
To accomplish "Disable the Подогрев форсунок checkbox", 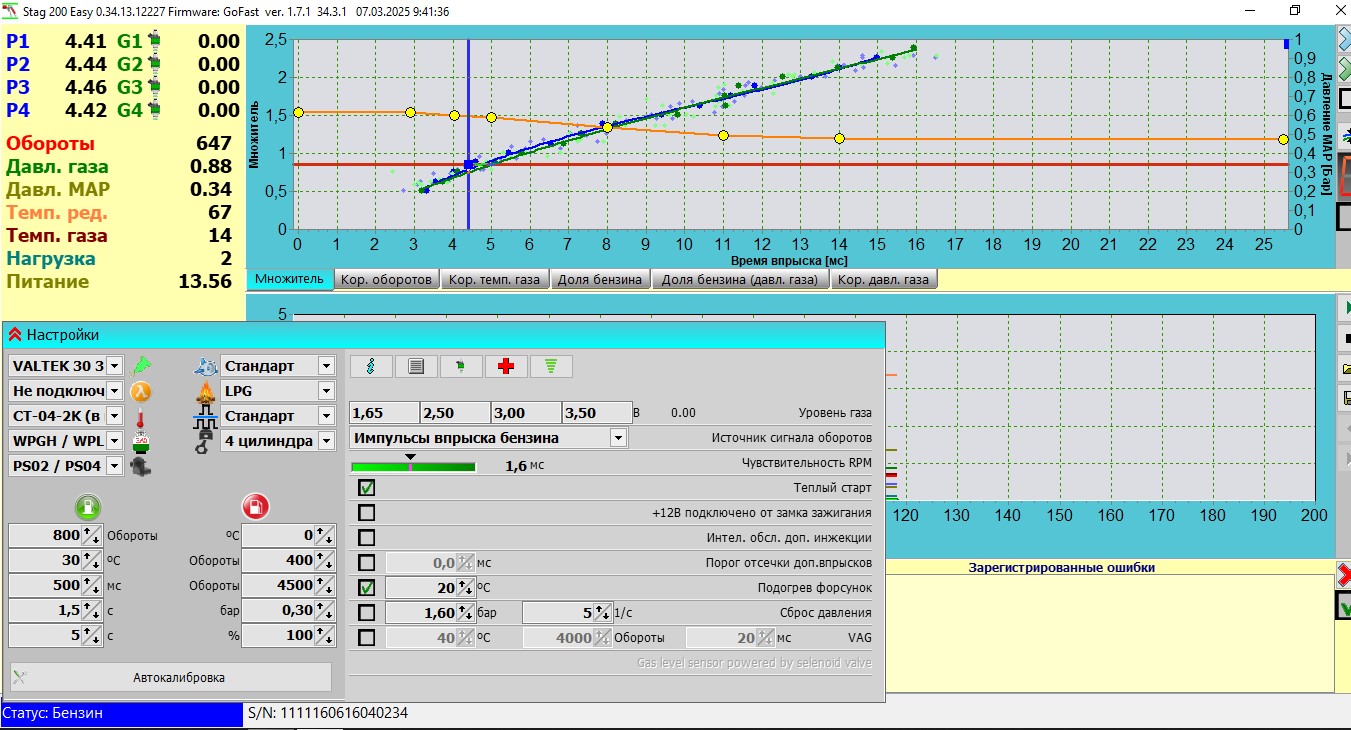I will (x=367, y=588).
